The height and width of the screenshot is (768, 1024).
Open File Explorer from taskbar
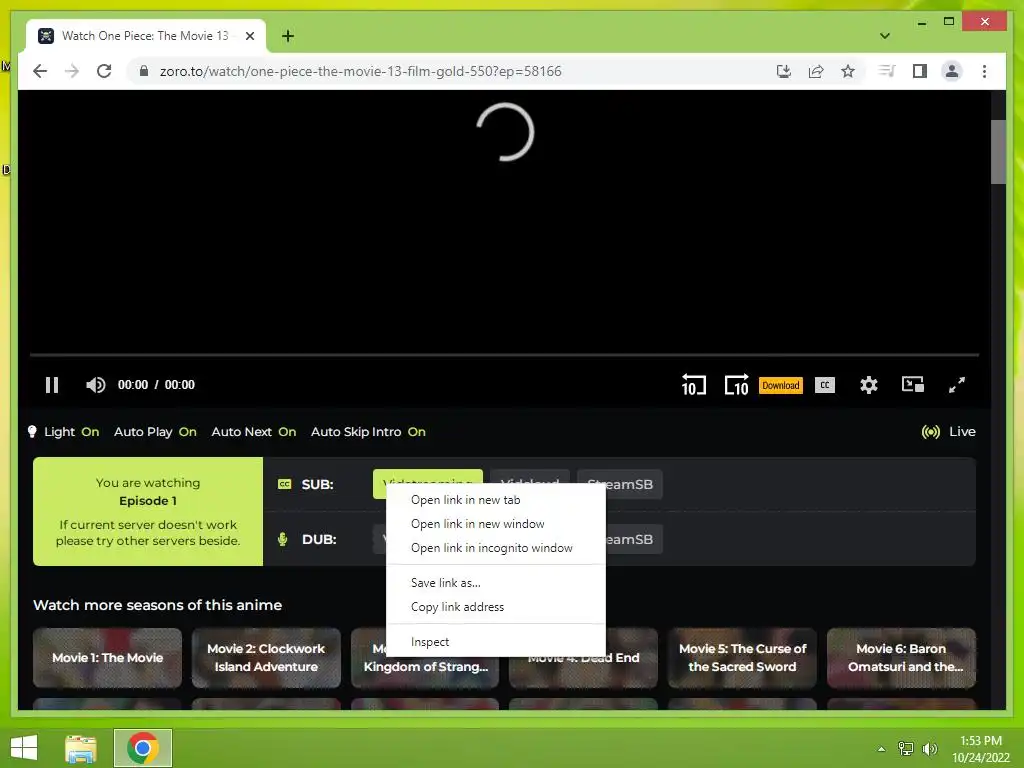pyautogui.click(x=81, y=748)
